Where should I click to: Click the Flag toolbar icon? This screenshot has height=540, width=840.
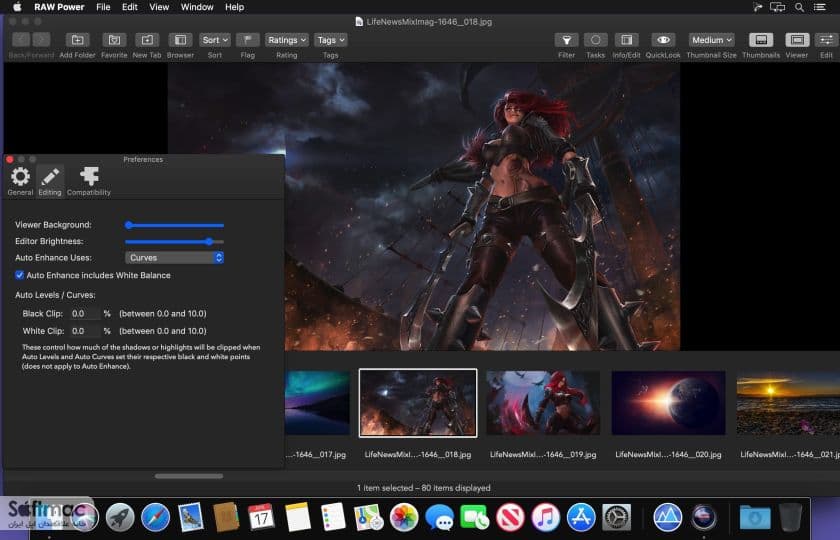(248, 40)
